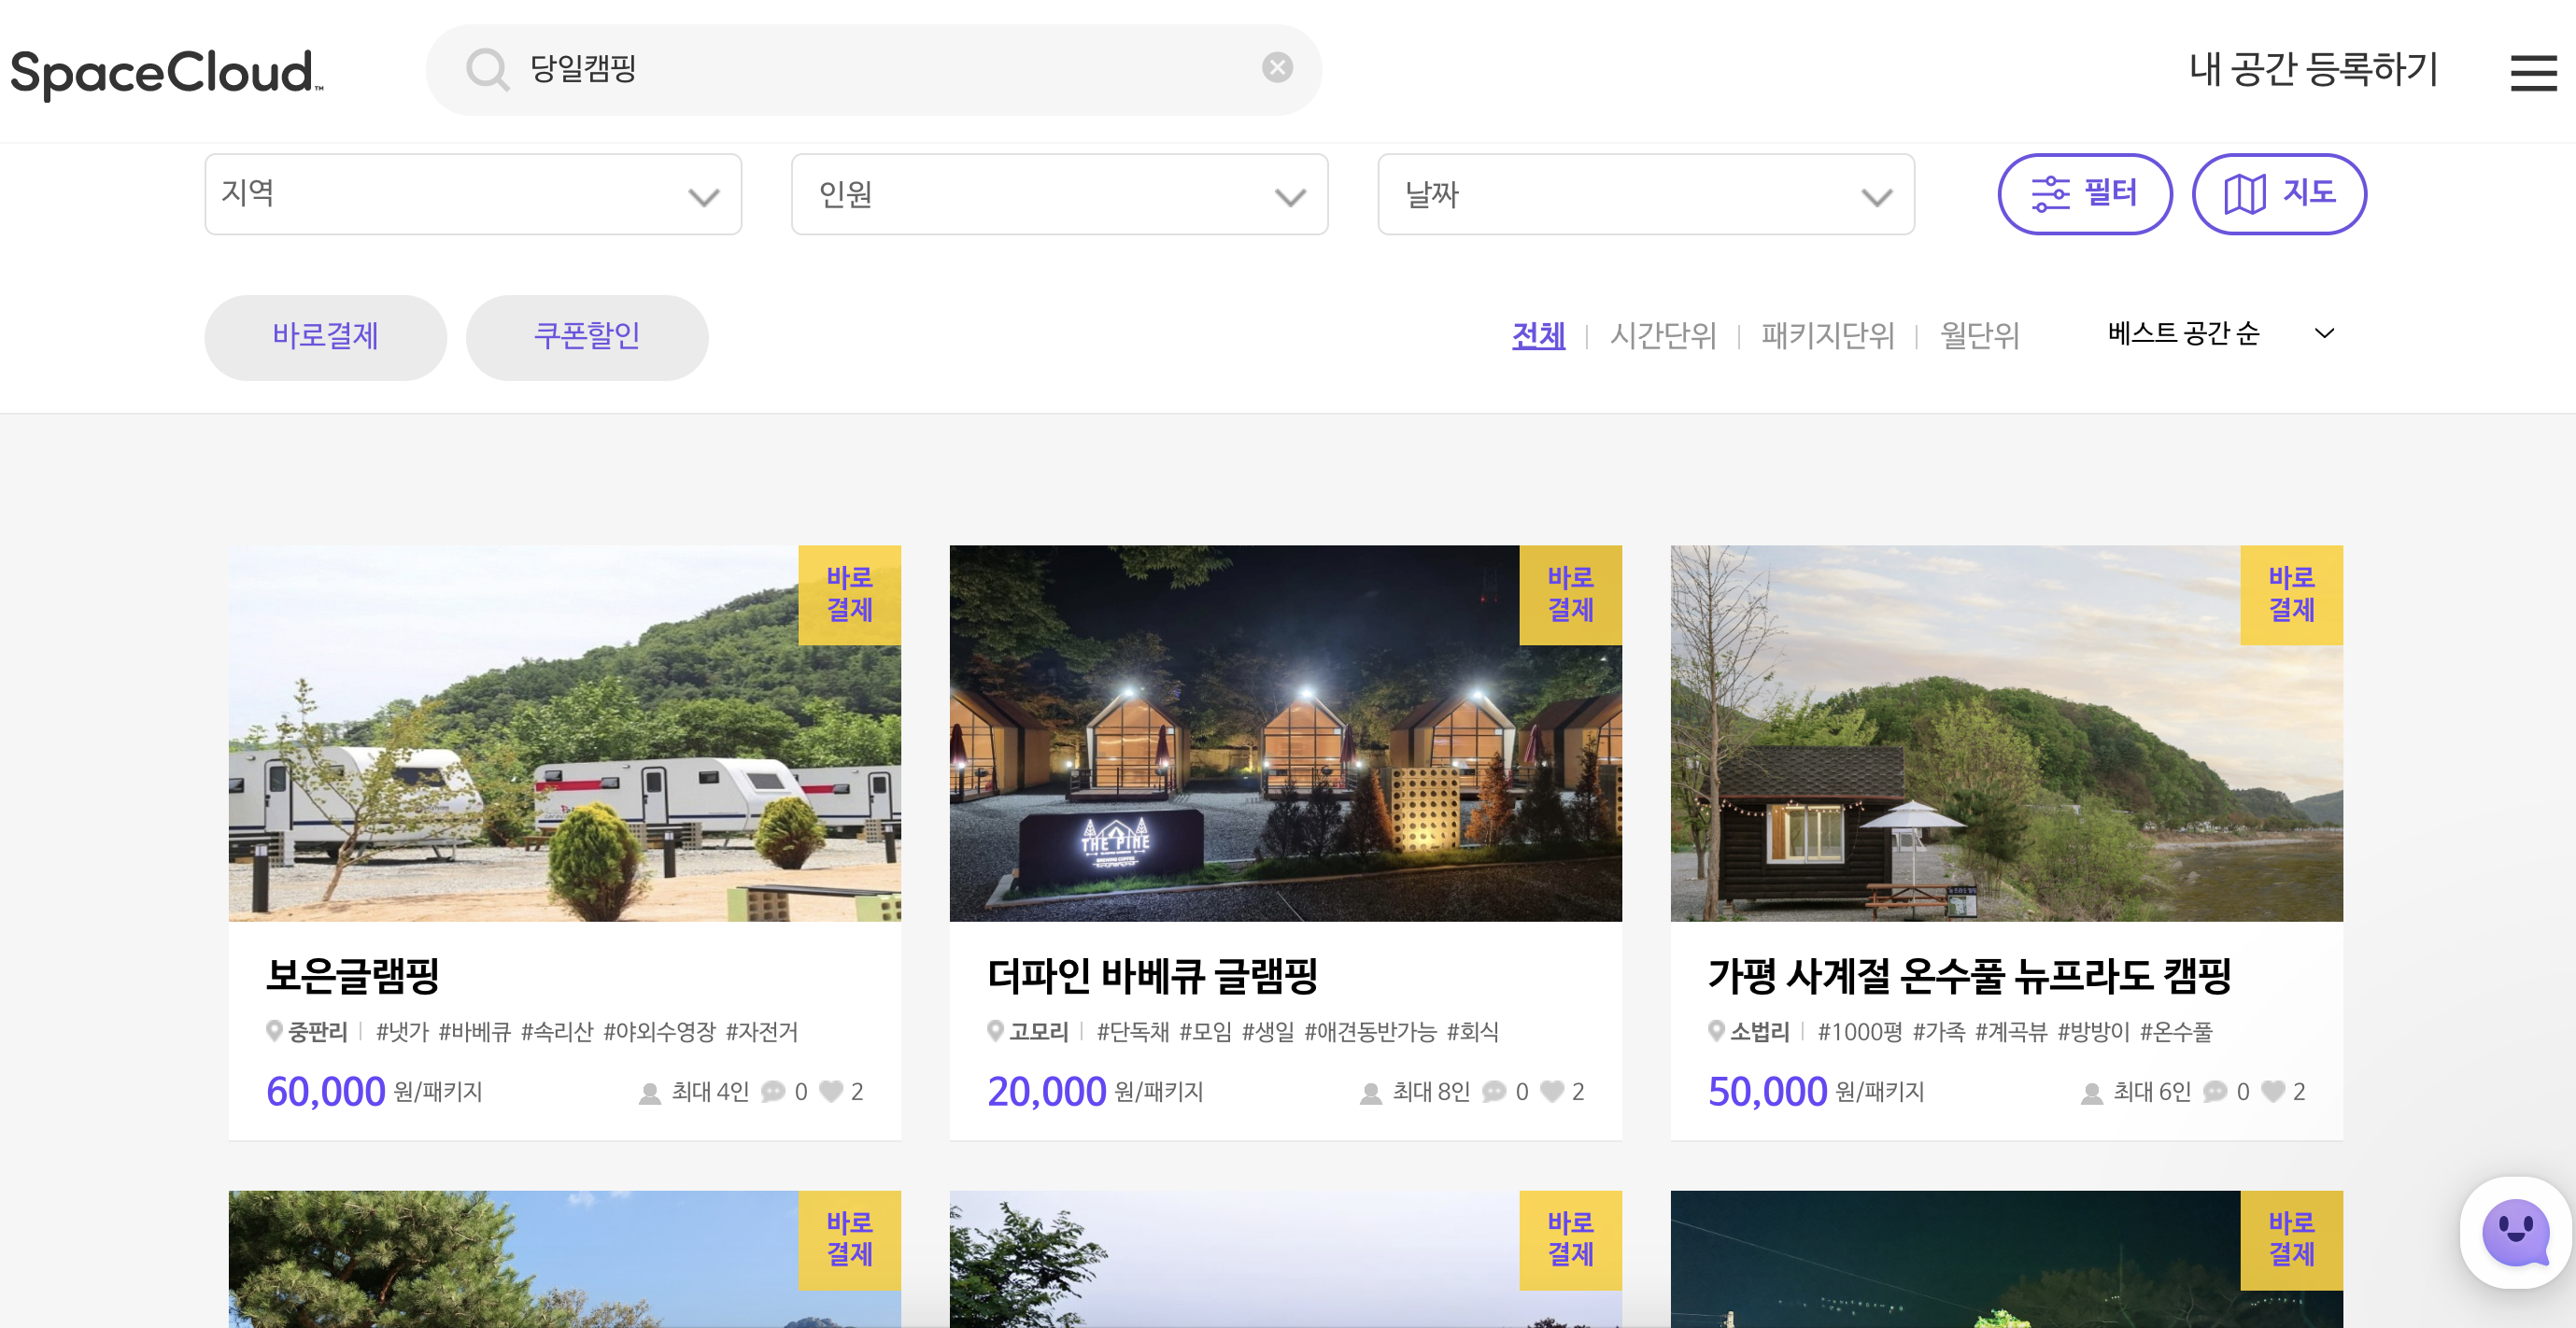Click the person icon on 가평 사계절 card

pyautogui.click(x=2092, y=1093)
